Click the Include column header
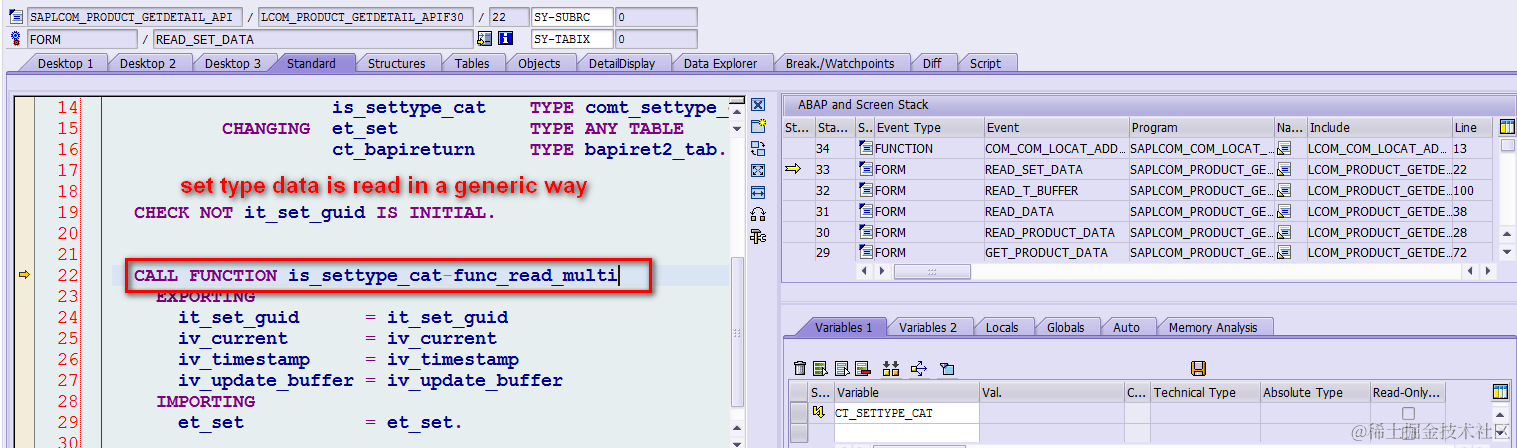The width and height of the screenshot is (1517, 448). 1379,127
